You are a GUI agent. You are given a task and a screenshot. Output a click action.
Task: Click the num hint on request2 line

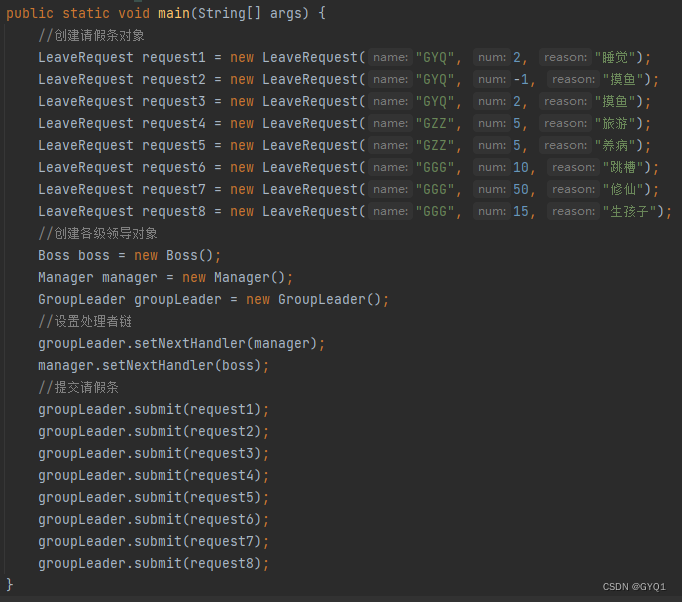click(x=491, y=79)
